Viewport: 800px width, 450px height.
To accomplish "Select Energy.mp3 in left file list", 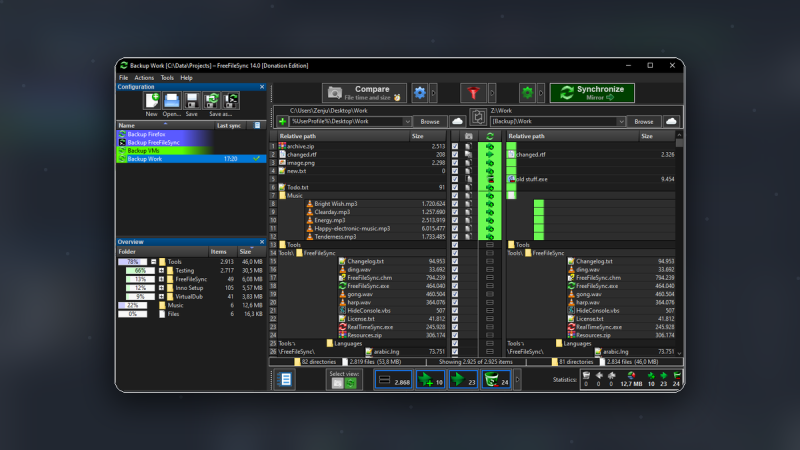I will coord(329,220).
